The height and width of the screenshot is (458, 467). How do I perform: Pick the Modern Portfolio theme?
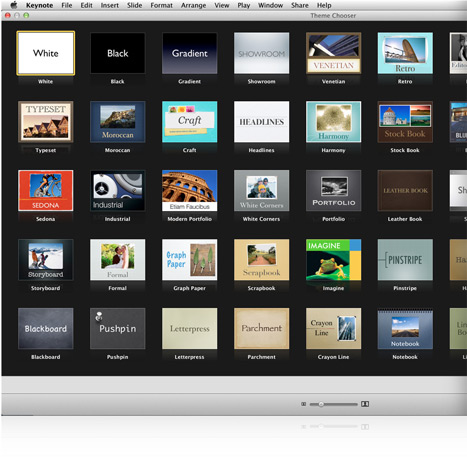190,191
